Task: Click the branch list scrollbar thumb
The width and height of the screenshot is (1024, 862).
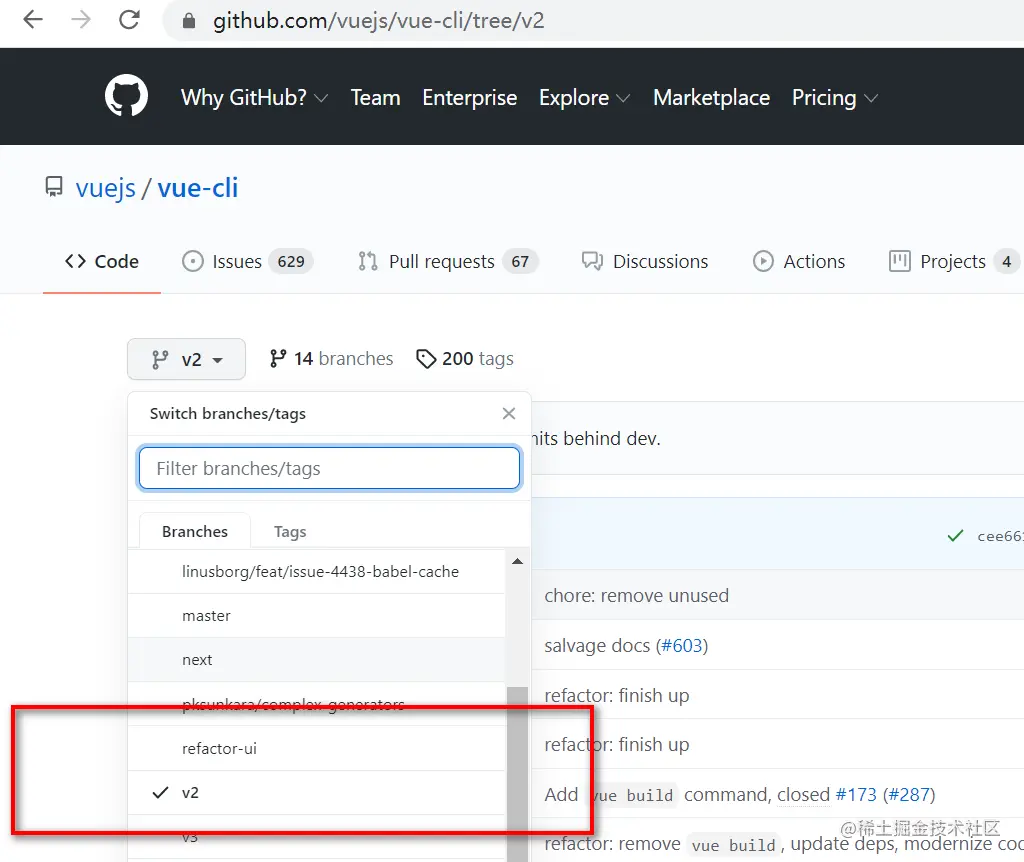Action: tap(517, 774)
